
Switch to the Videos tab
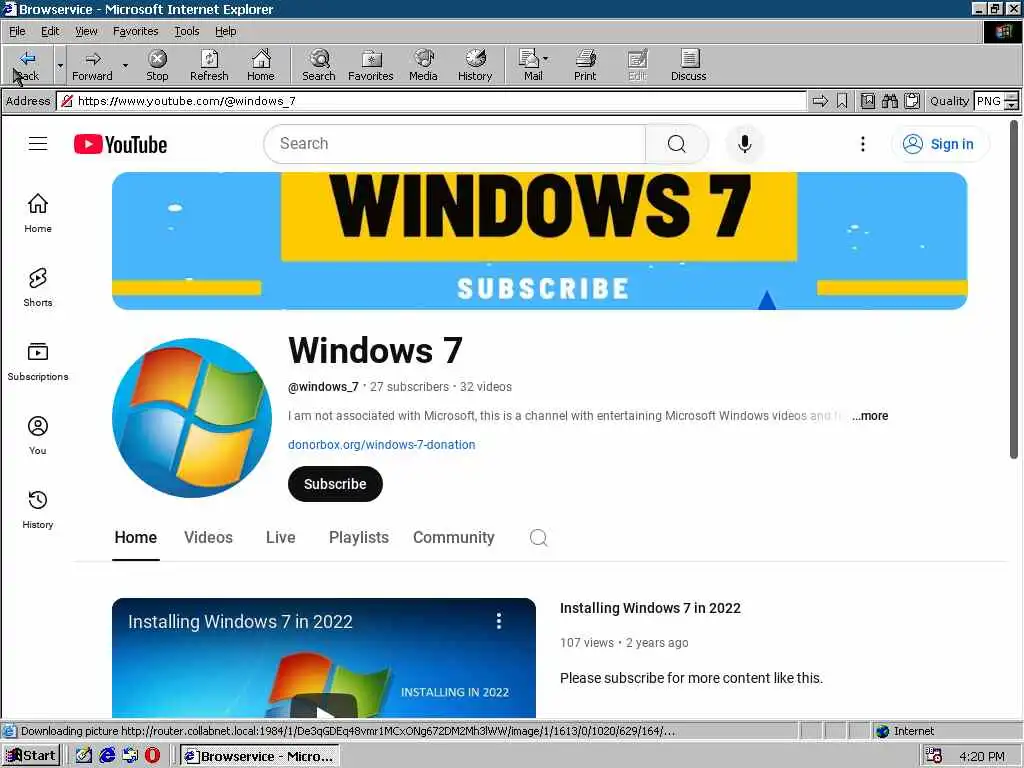pos(208,537)
